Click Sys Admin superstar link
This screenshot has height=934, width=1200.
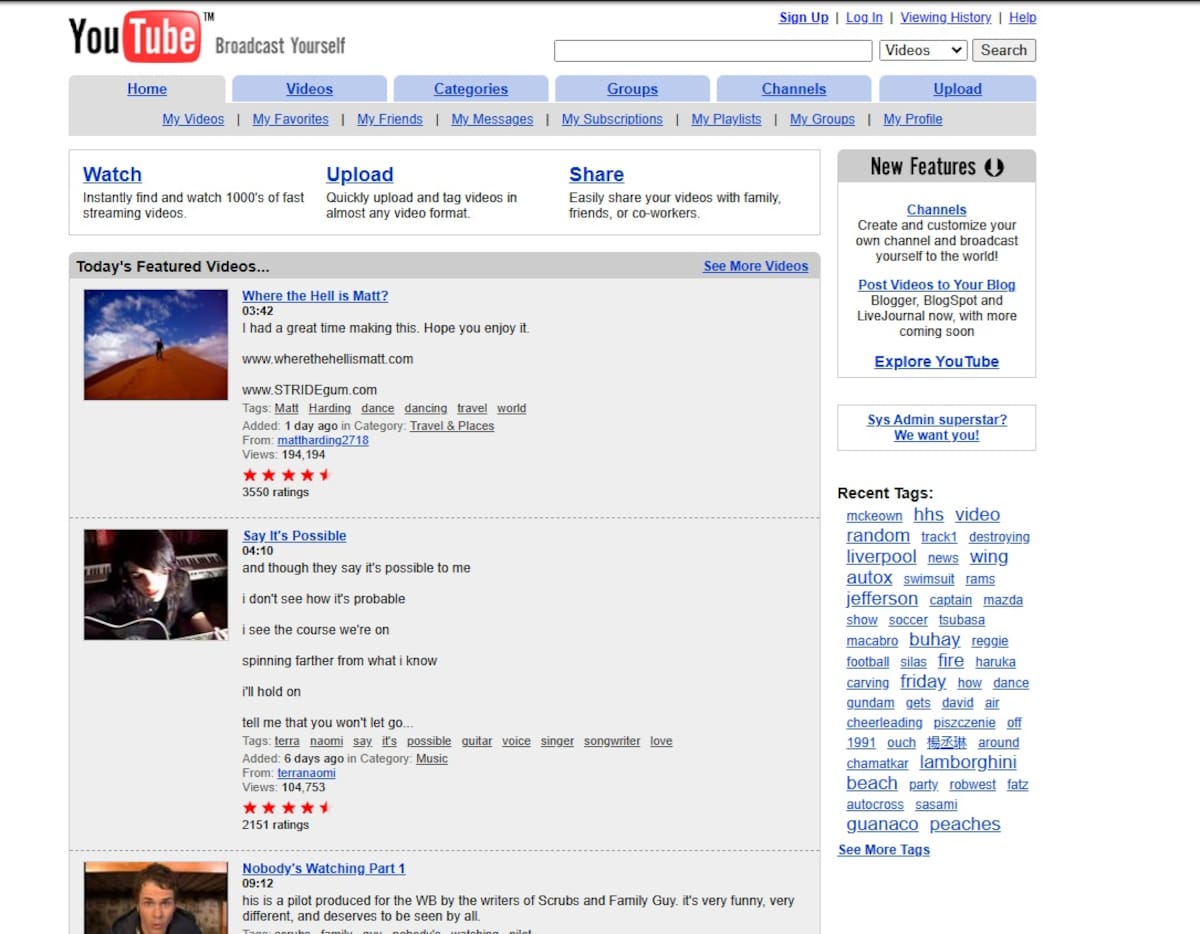(937, 427)
